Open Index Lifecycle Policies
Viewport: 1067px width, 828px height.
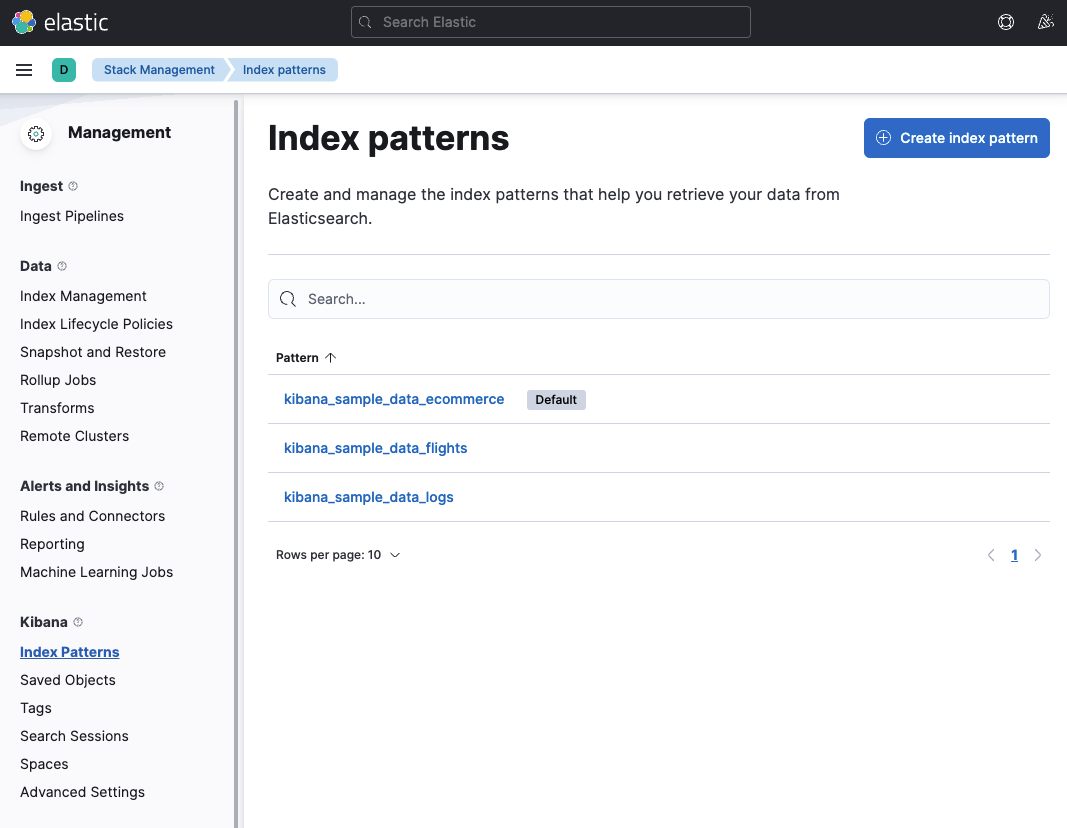pyautogui.click(x=97, y=324)
